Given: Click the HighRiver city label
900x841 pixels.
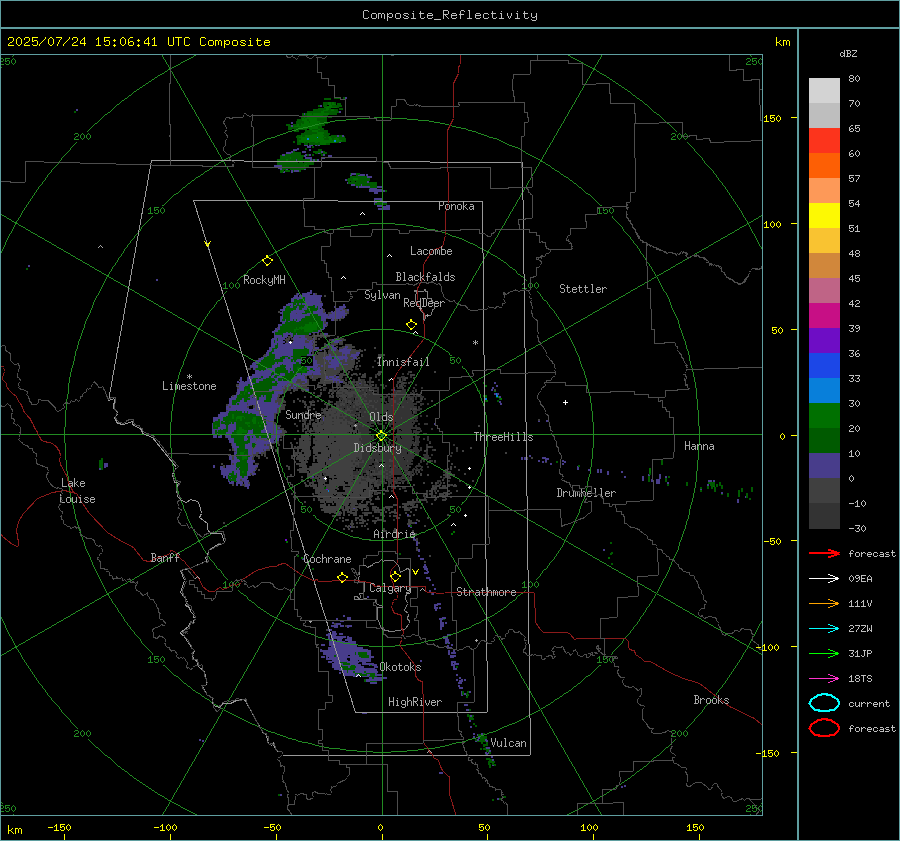Looking at the screenshot, I should [415, 702].
